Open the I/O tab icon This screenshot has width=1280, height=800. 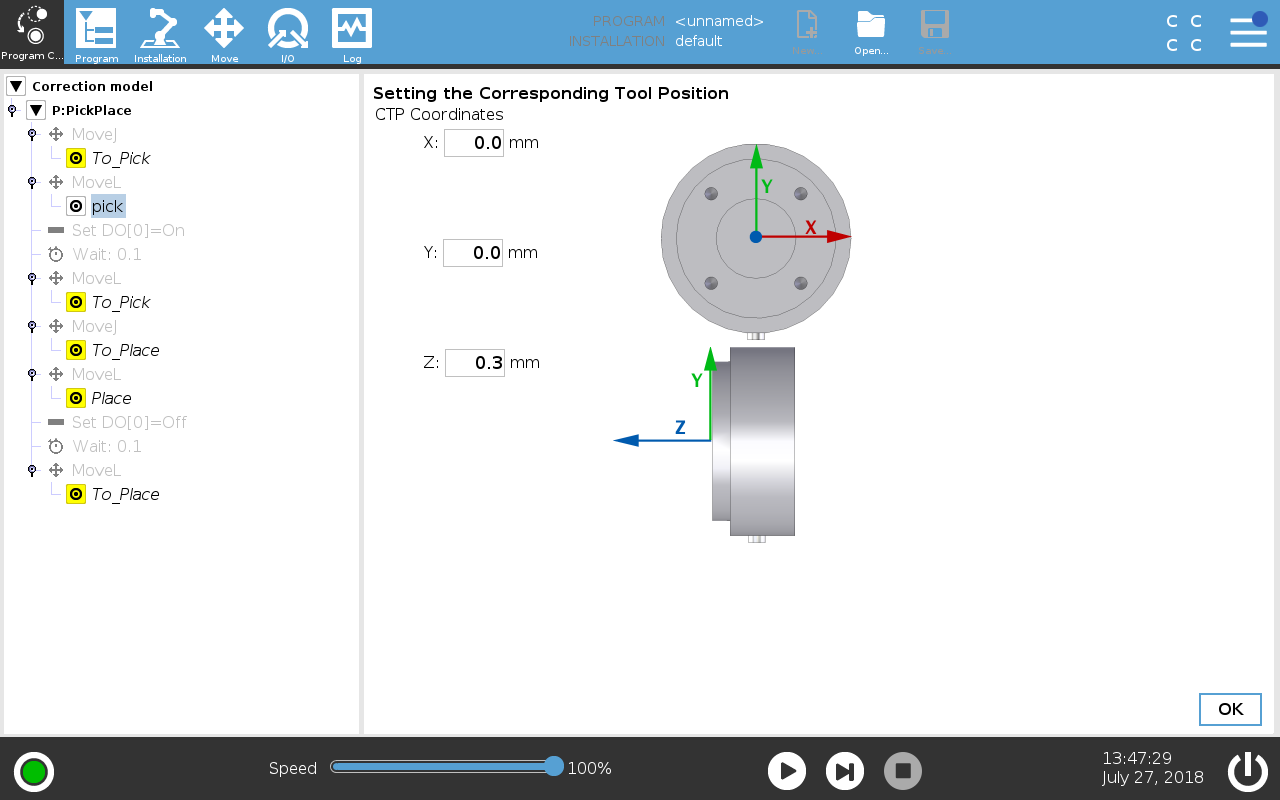[287, 30]
